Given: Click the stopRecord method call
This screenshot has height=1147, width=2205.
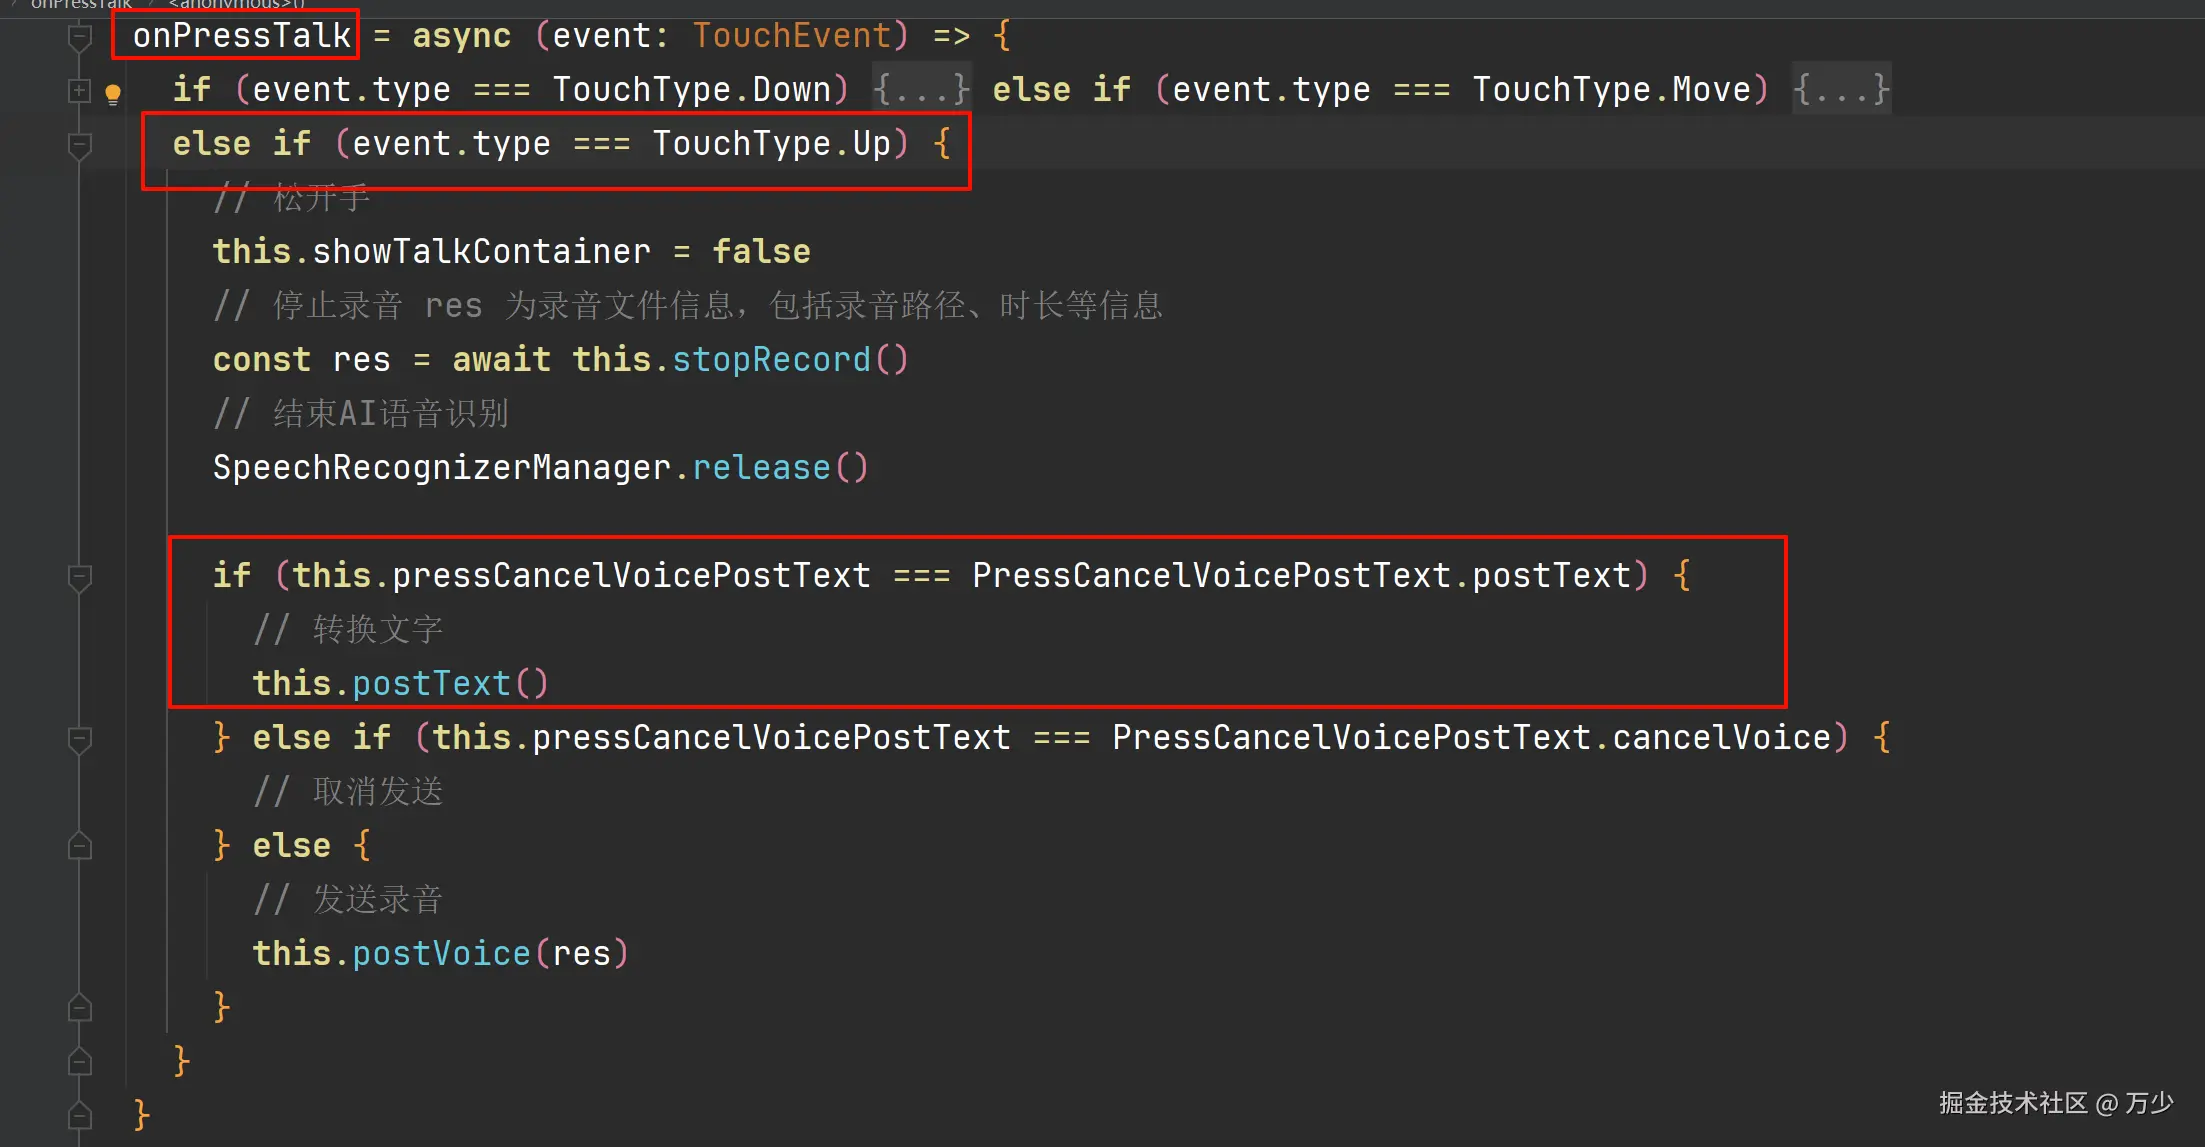Looking at the screenshot, I should tap(770, 360).
